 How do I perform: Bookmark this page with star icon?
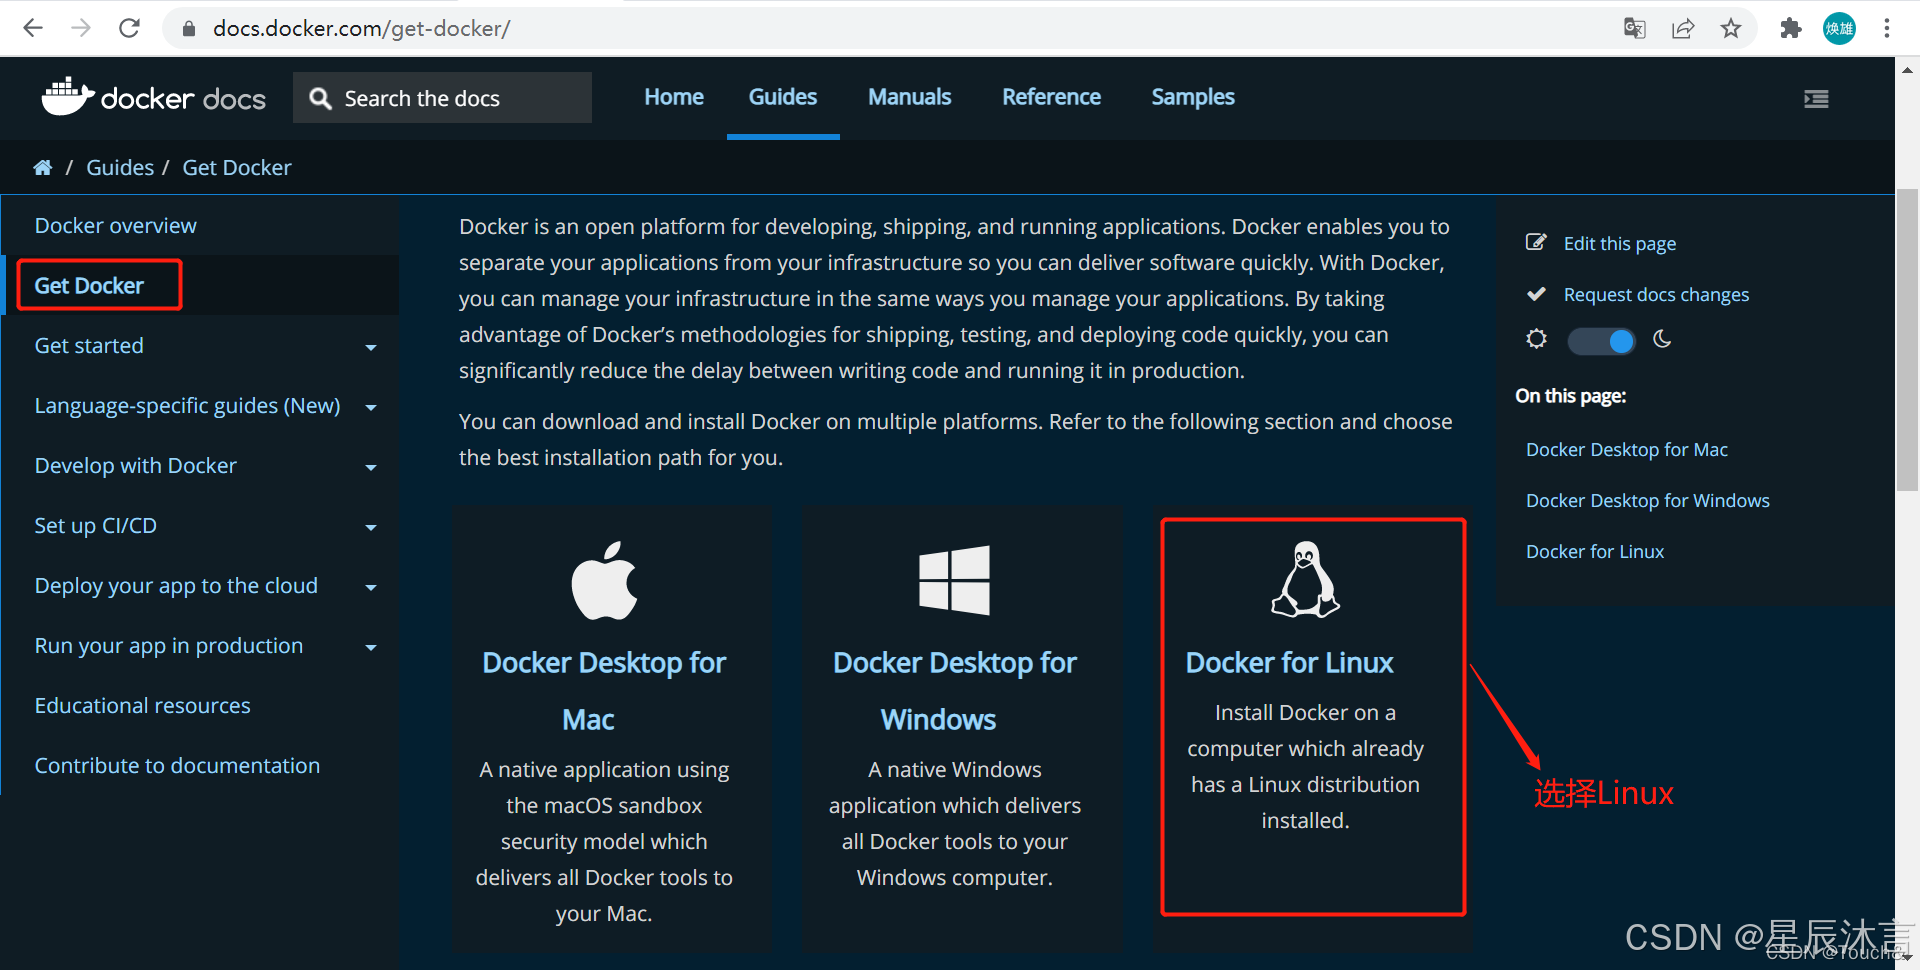(x=1731, y=28)
